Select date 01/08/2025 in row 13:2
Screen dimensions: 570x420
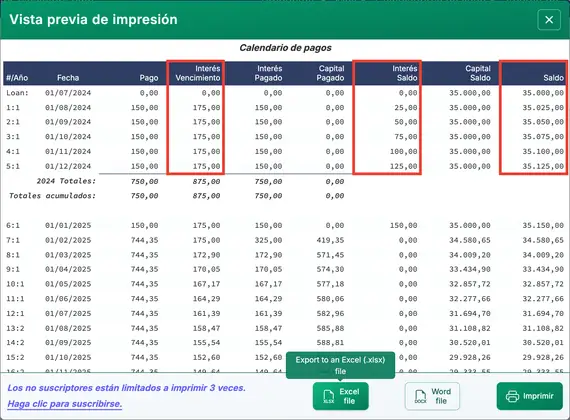(x=68, y=328)
